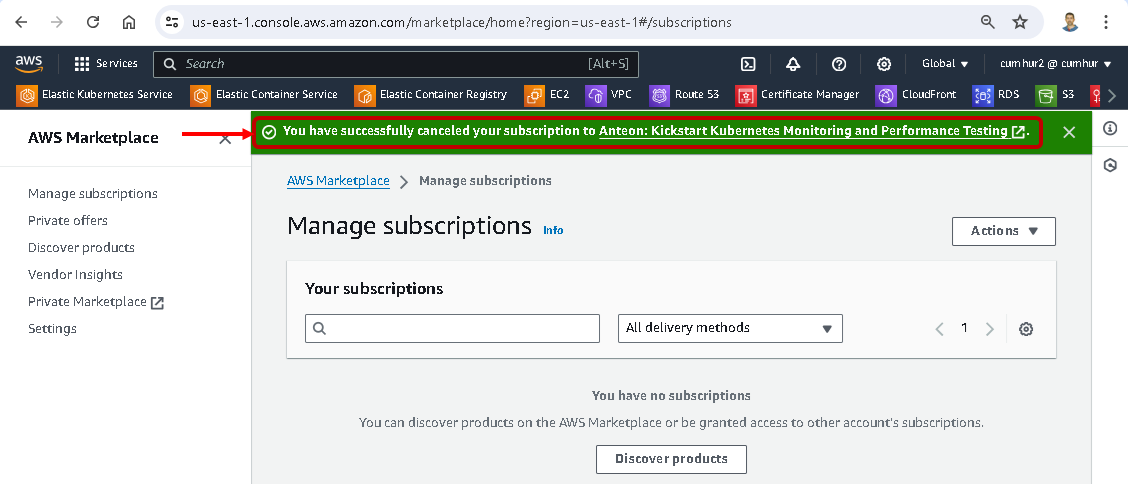The image size is (1128, 484).
Task: Click the subscriptions search field
Action: pos(452,328)
